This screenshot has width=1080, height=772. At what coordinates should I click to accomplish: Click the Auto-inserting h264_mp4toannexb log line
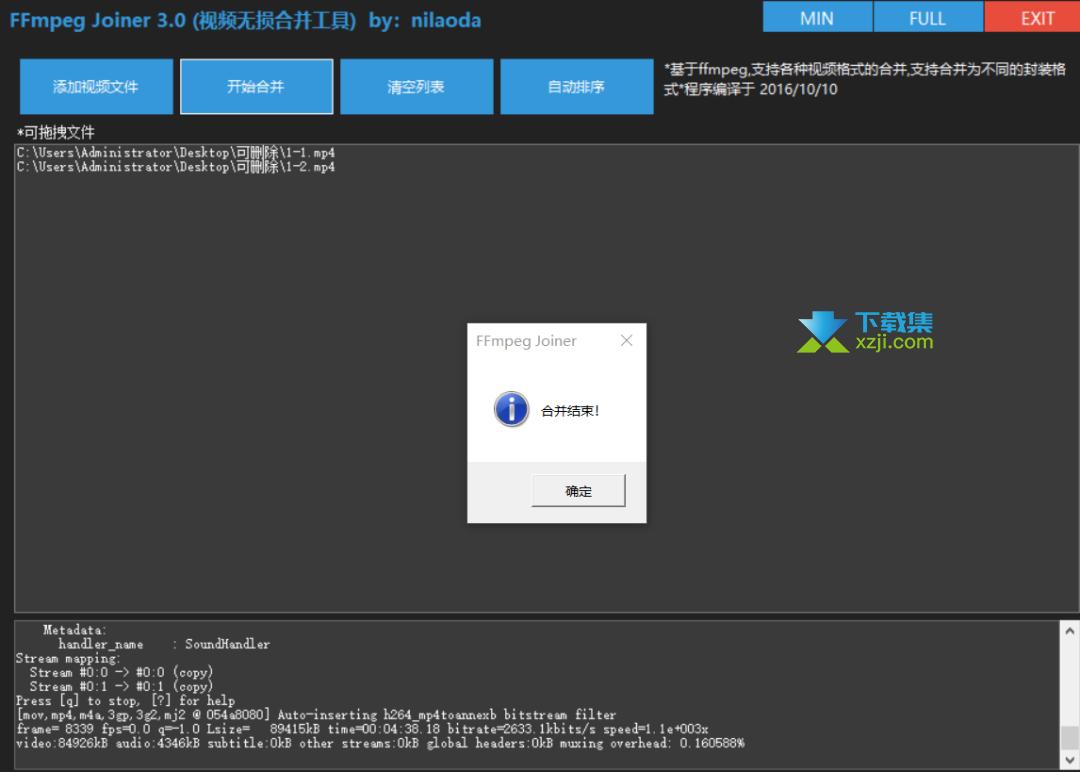coord(316,715)
